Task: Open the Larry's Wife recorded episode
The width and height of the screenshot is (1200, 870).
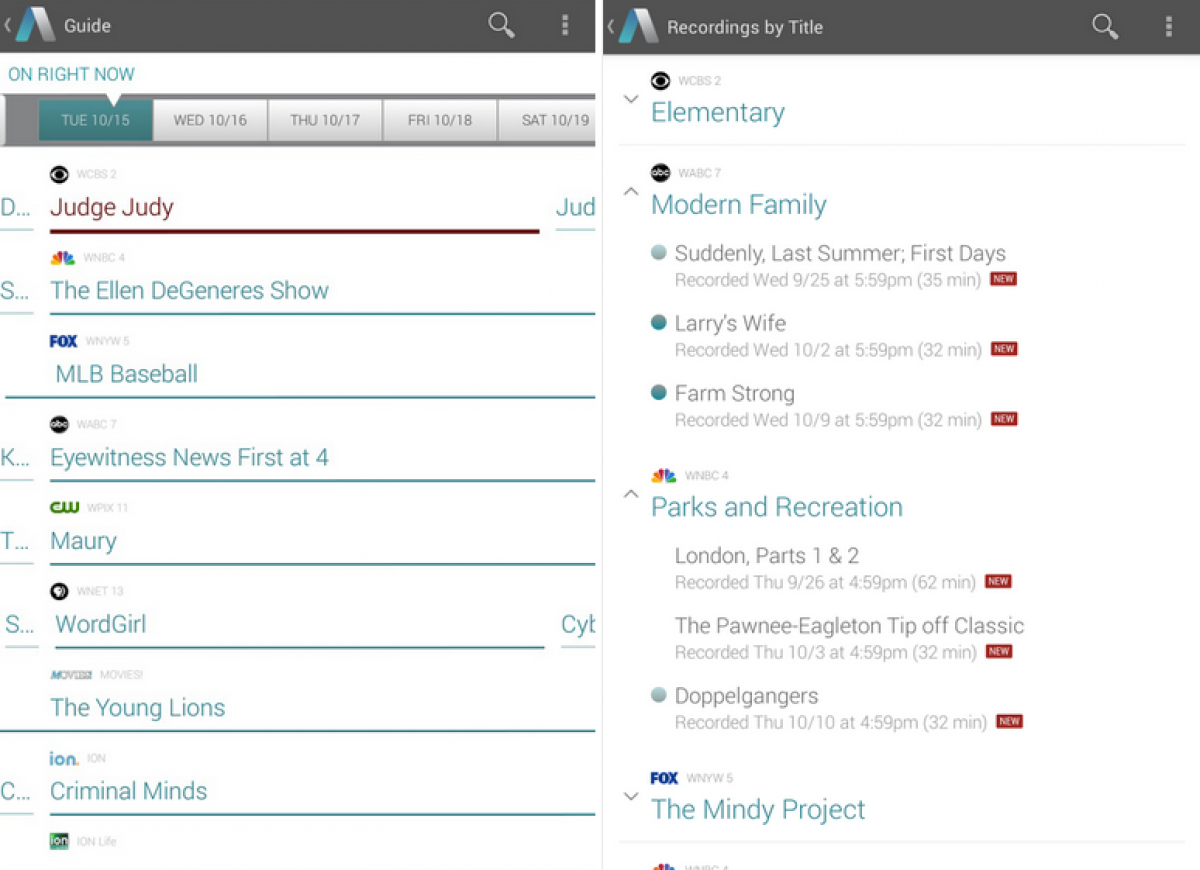Action: pyautogui.click(x=730, y=324)
